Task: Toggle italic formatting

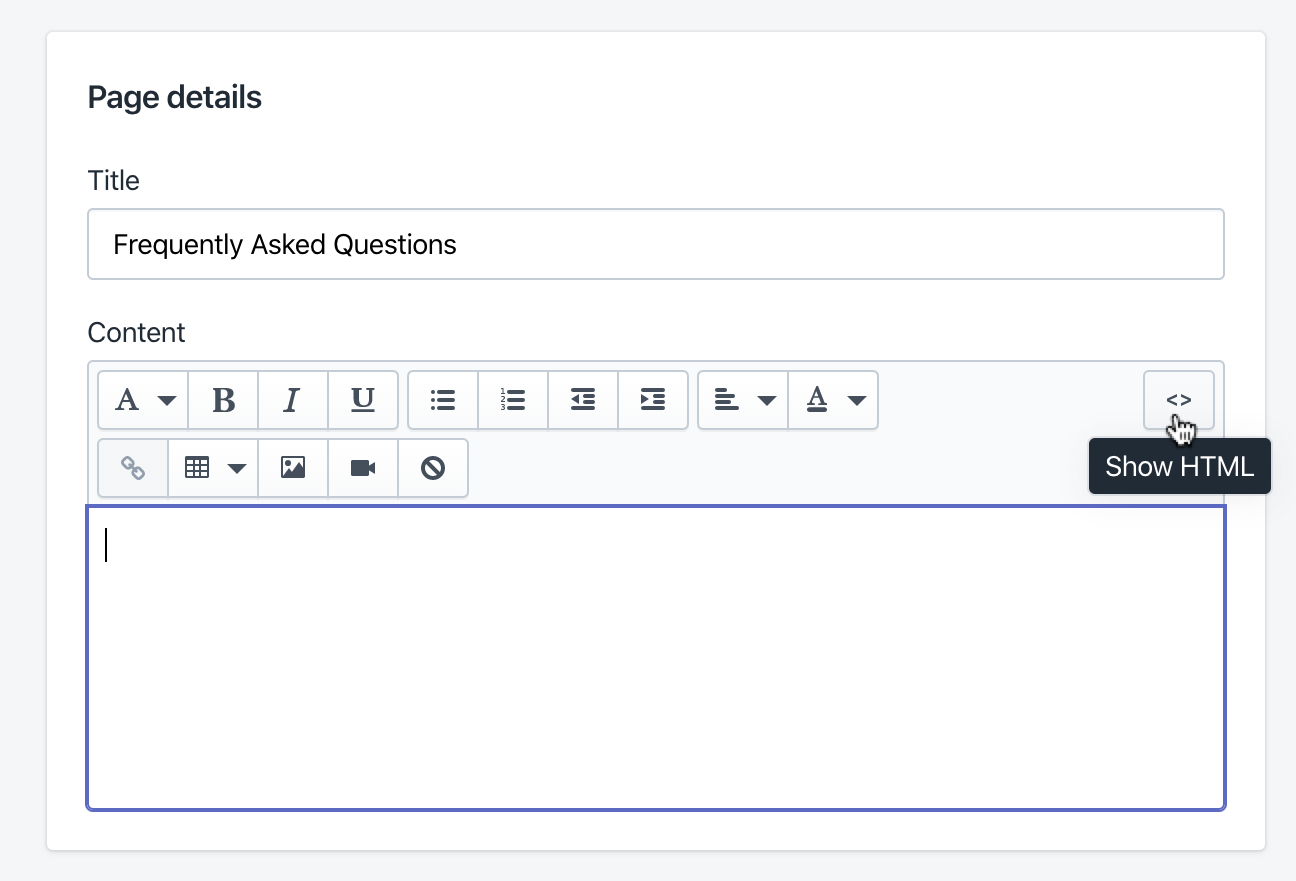Action: 293,400
